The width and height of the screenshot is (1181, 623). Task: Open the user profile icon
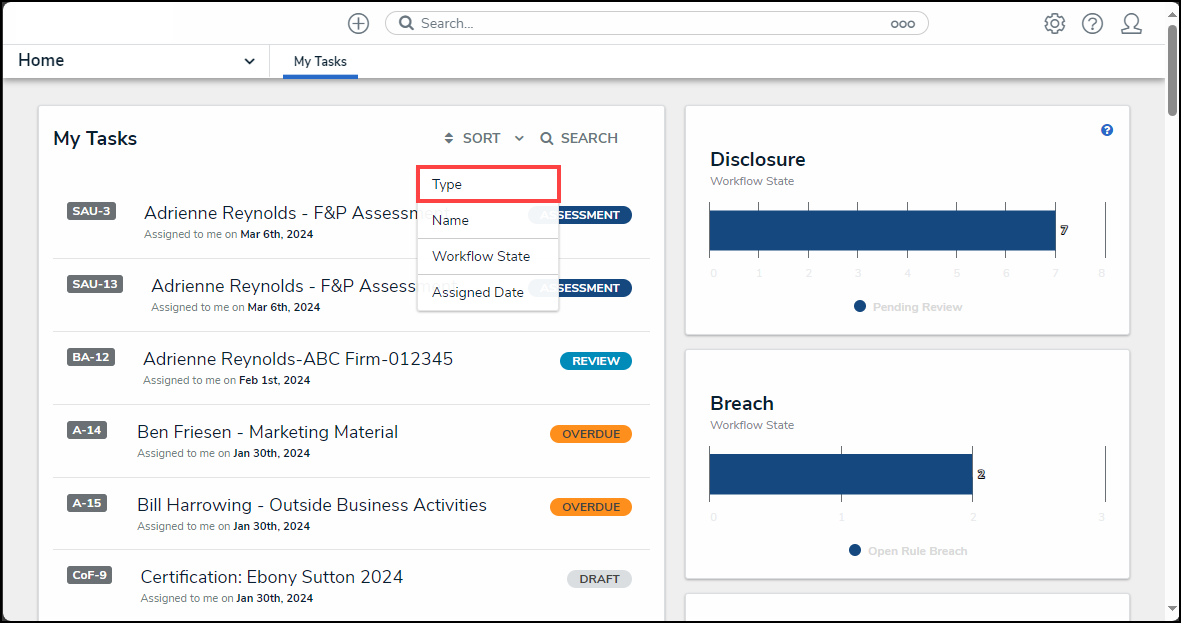point(1131,23)
